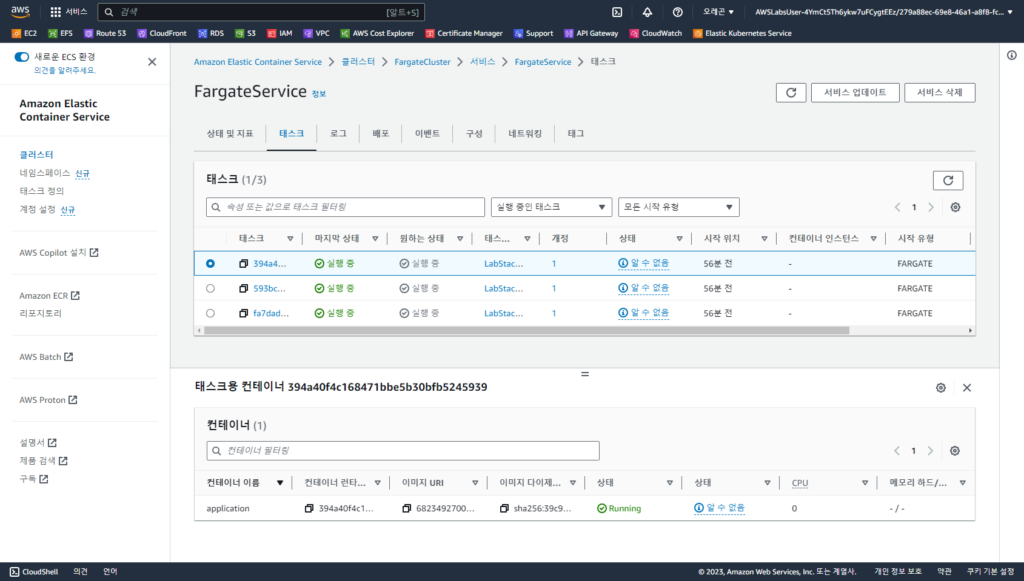Sort by the 마지막 상태 column

coord(376,239)
